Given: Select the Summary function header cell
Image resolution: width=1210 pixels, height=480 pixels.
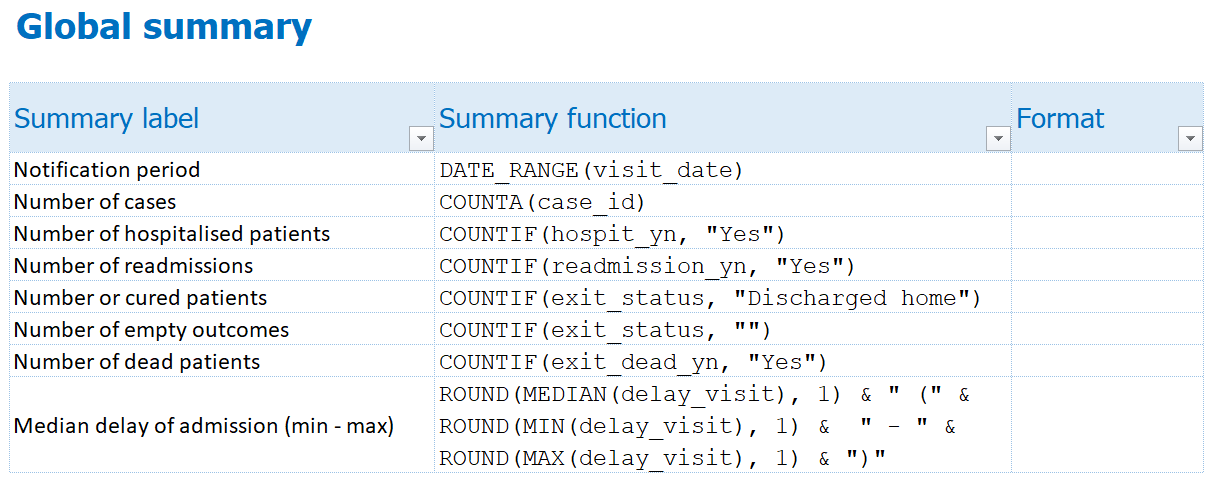Looking at the screenshot, I should 723,118.
